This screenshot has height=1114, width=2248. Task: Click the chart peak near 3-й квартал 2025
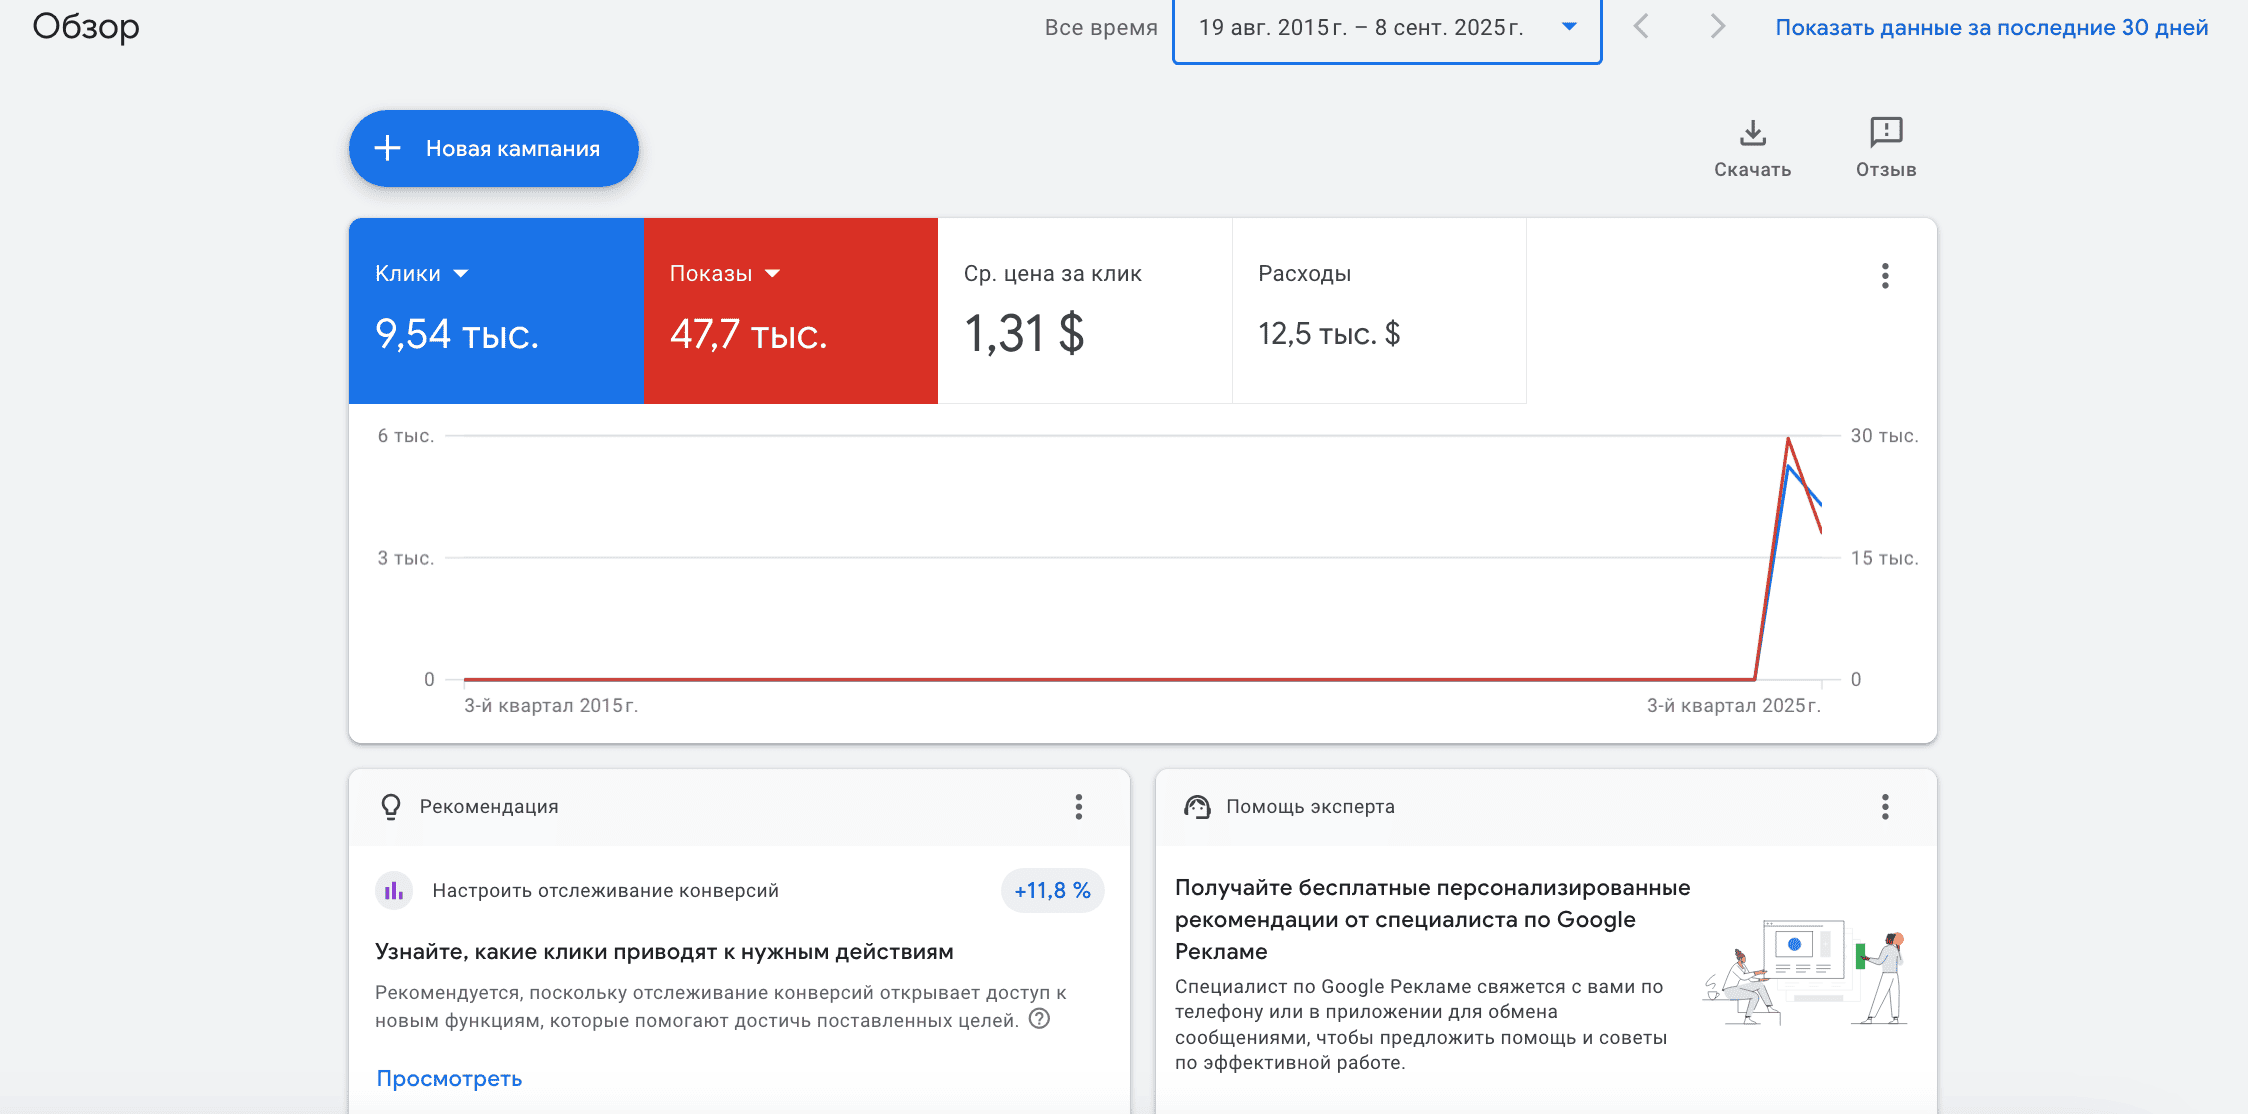(1788, 439)
